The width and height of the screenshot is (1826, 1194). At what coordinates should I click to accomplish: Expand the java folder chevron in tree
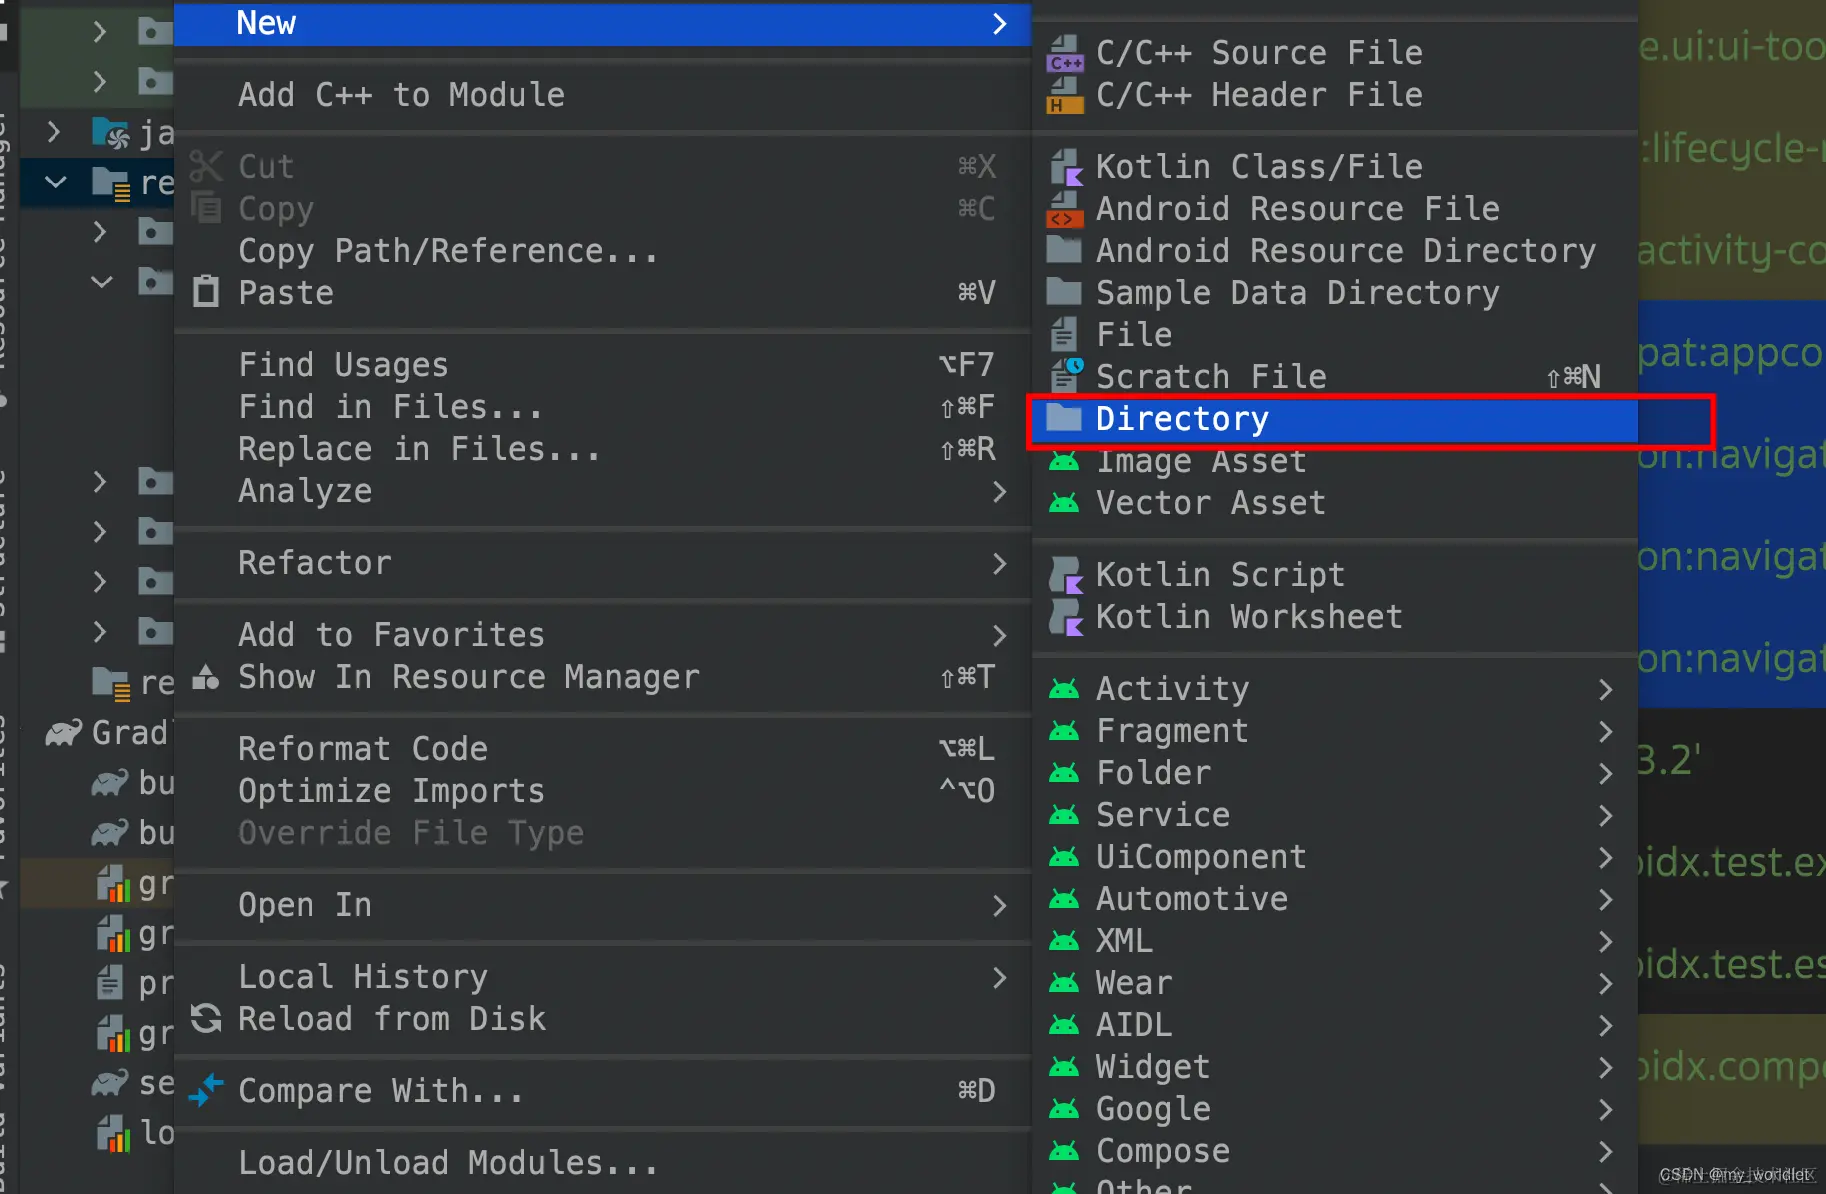point(55,132)
